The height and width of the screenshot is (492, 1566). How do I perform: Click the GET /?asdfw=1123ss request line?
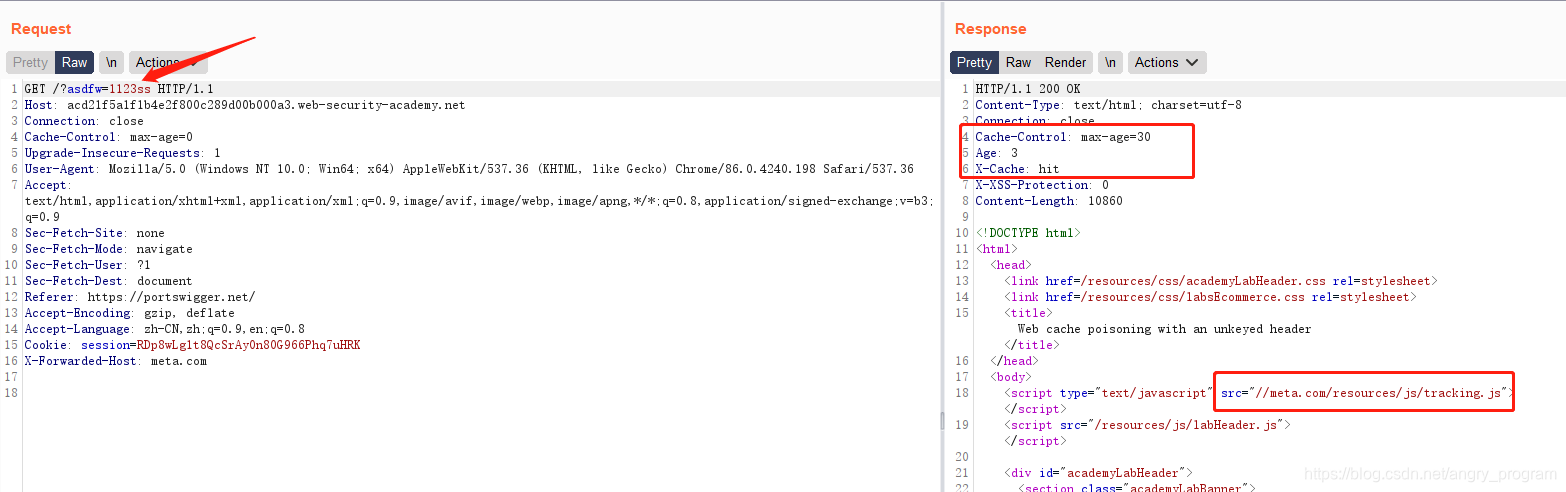point(119,89)
